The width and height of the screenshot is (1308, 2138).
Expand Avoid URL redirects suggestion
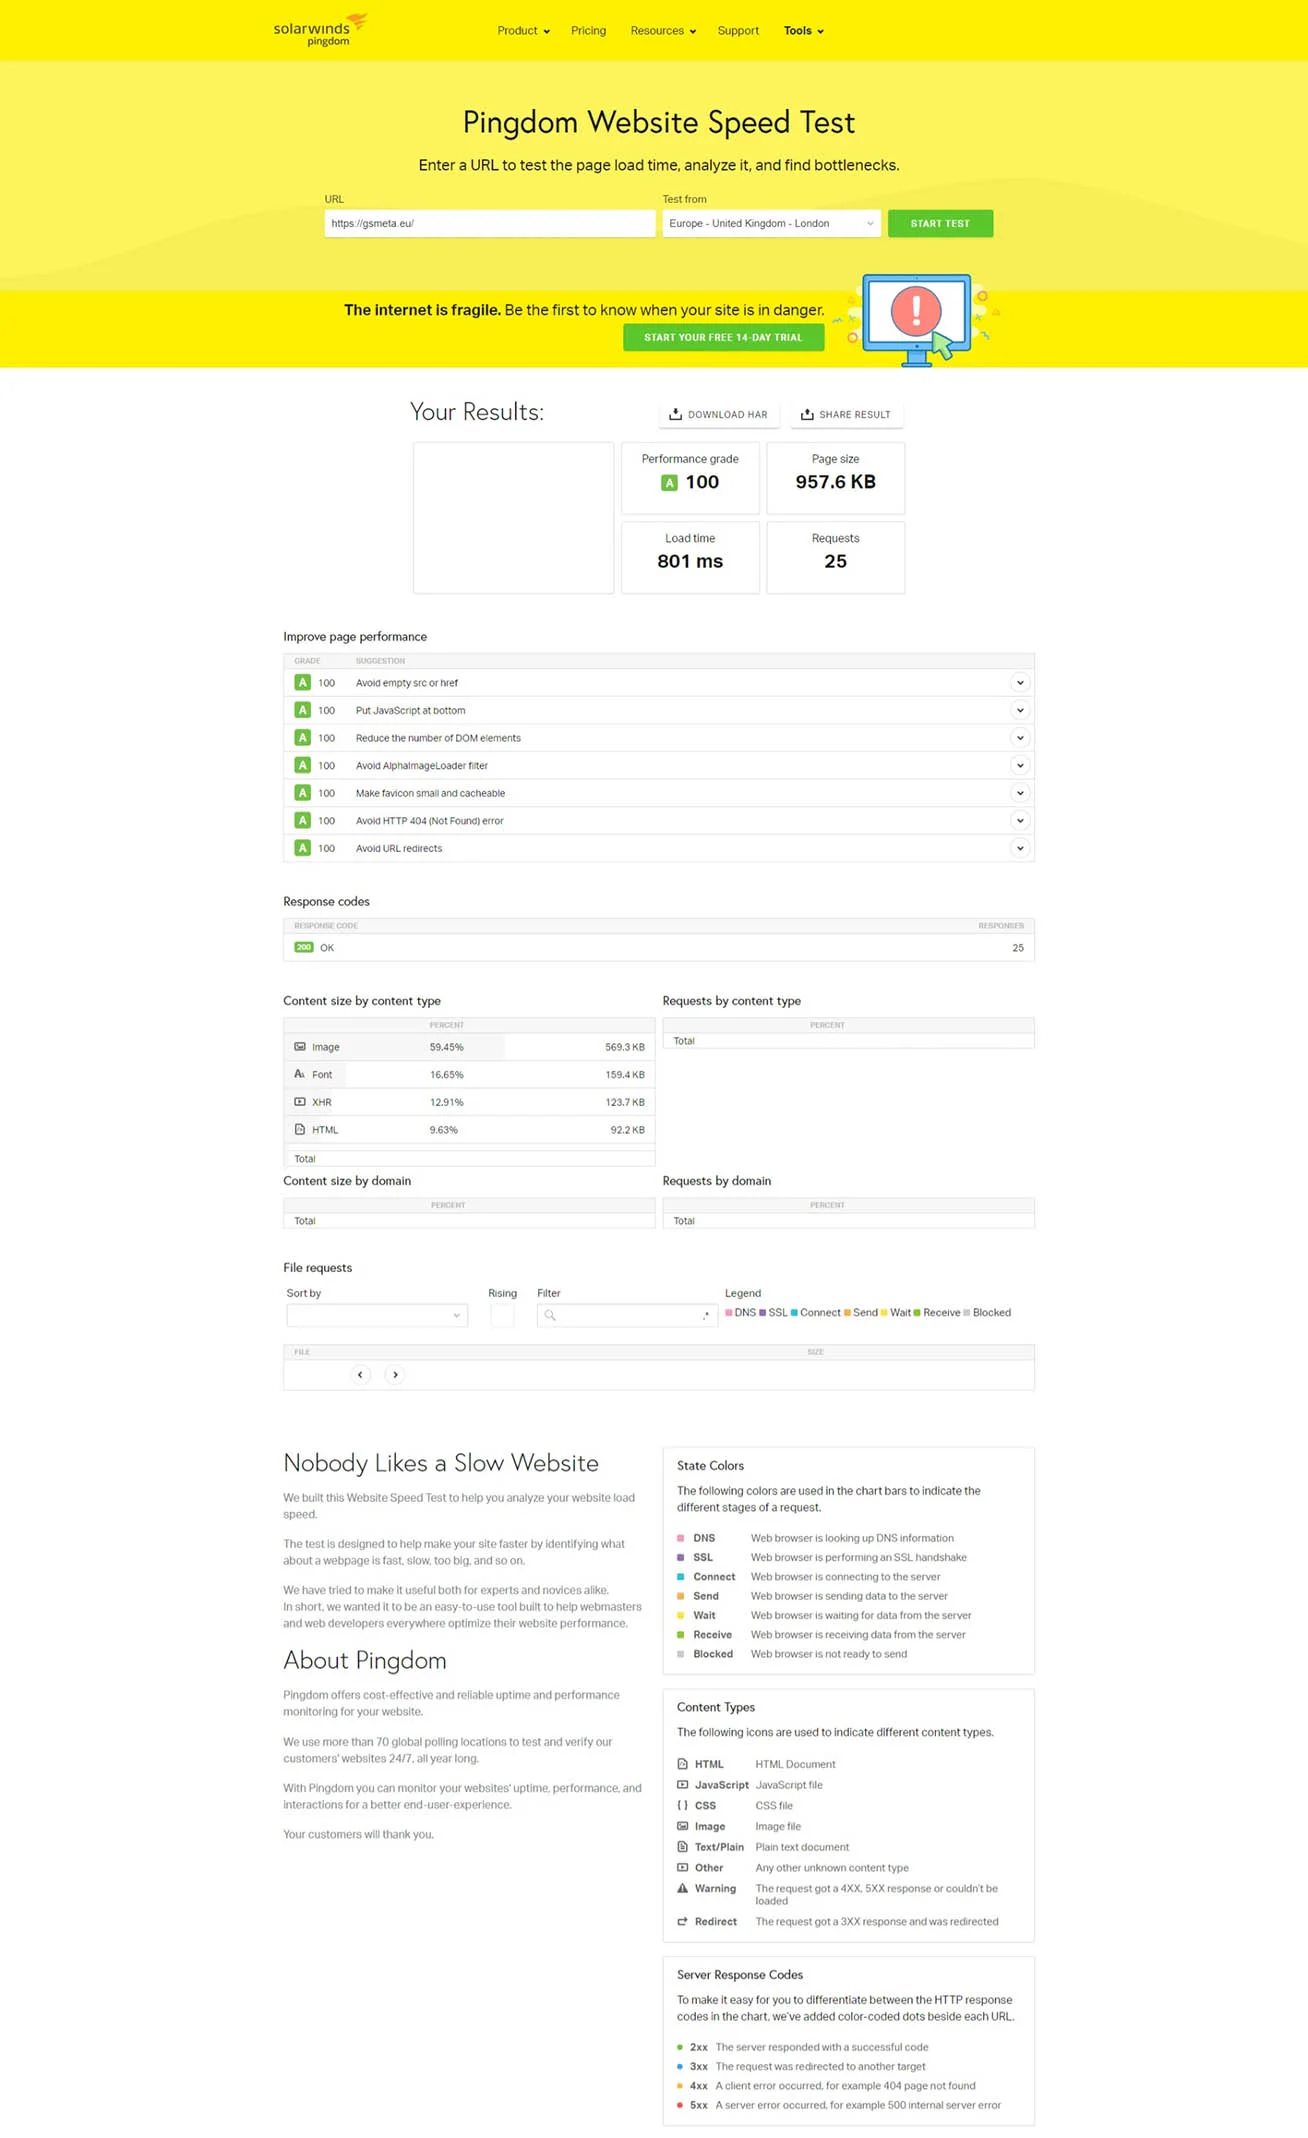click(x=1020, y=848)
